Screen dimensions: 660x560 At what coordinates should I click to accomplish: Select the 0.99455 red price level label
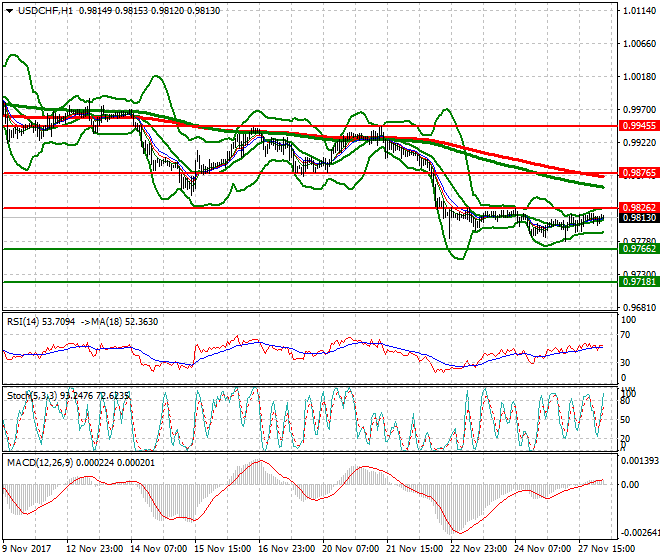(x=638, y=127)
